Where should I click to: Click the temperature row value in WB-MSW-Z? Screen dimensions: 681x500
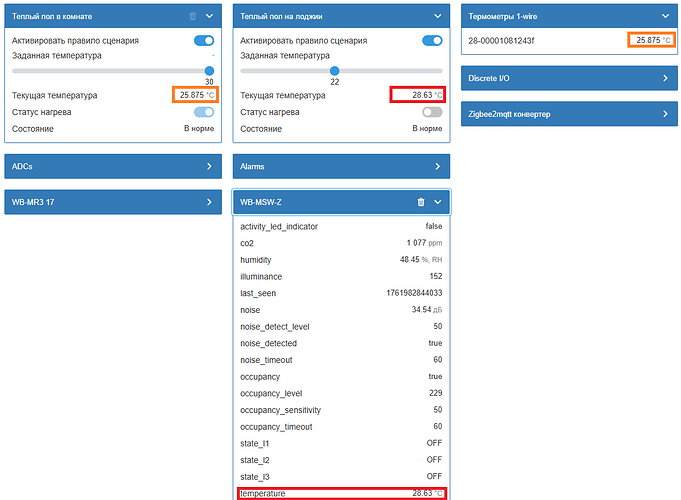pyautogui.click(x=422, y=494)
